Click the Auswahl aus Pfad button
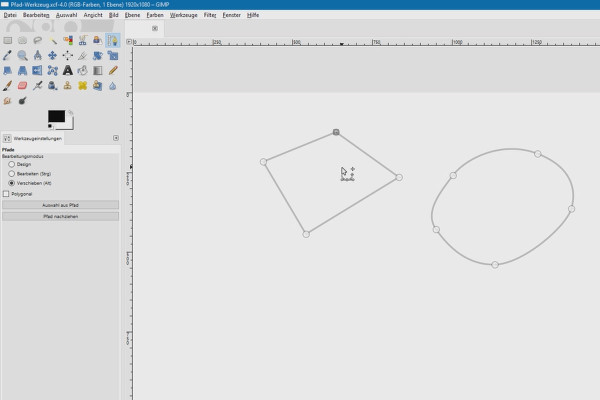The image size is (600, 400). [x=60, y=205]
